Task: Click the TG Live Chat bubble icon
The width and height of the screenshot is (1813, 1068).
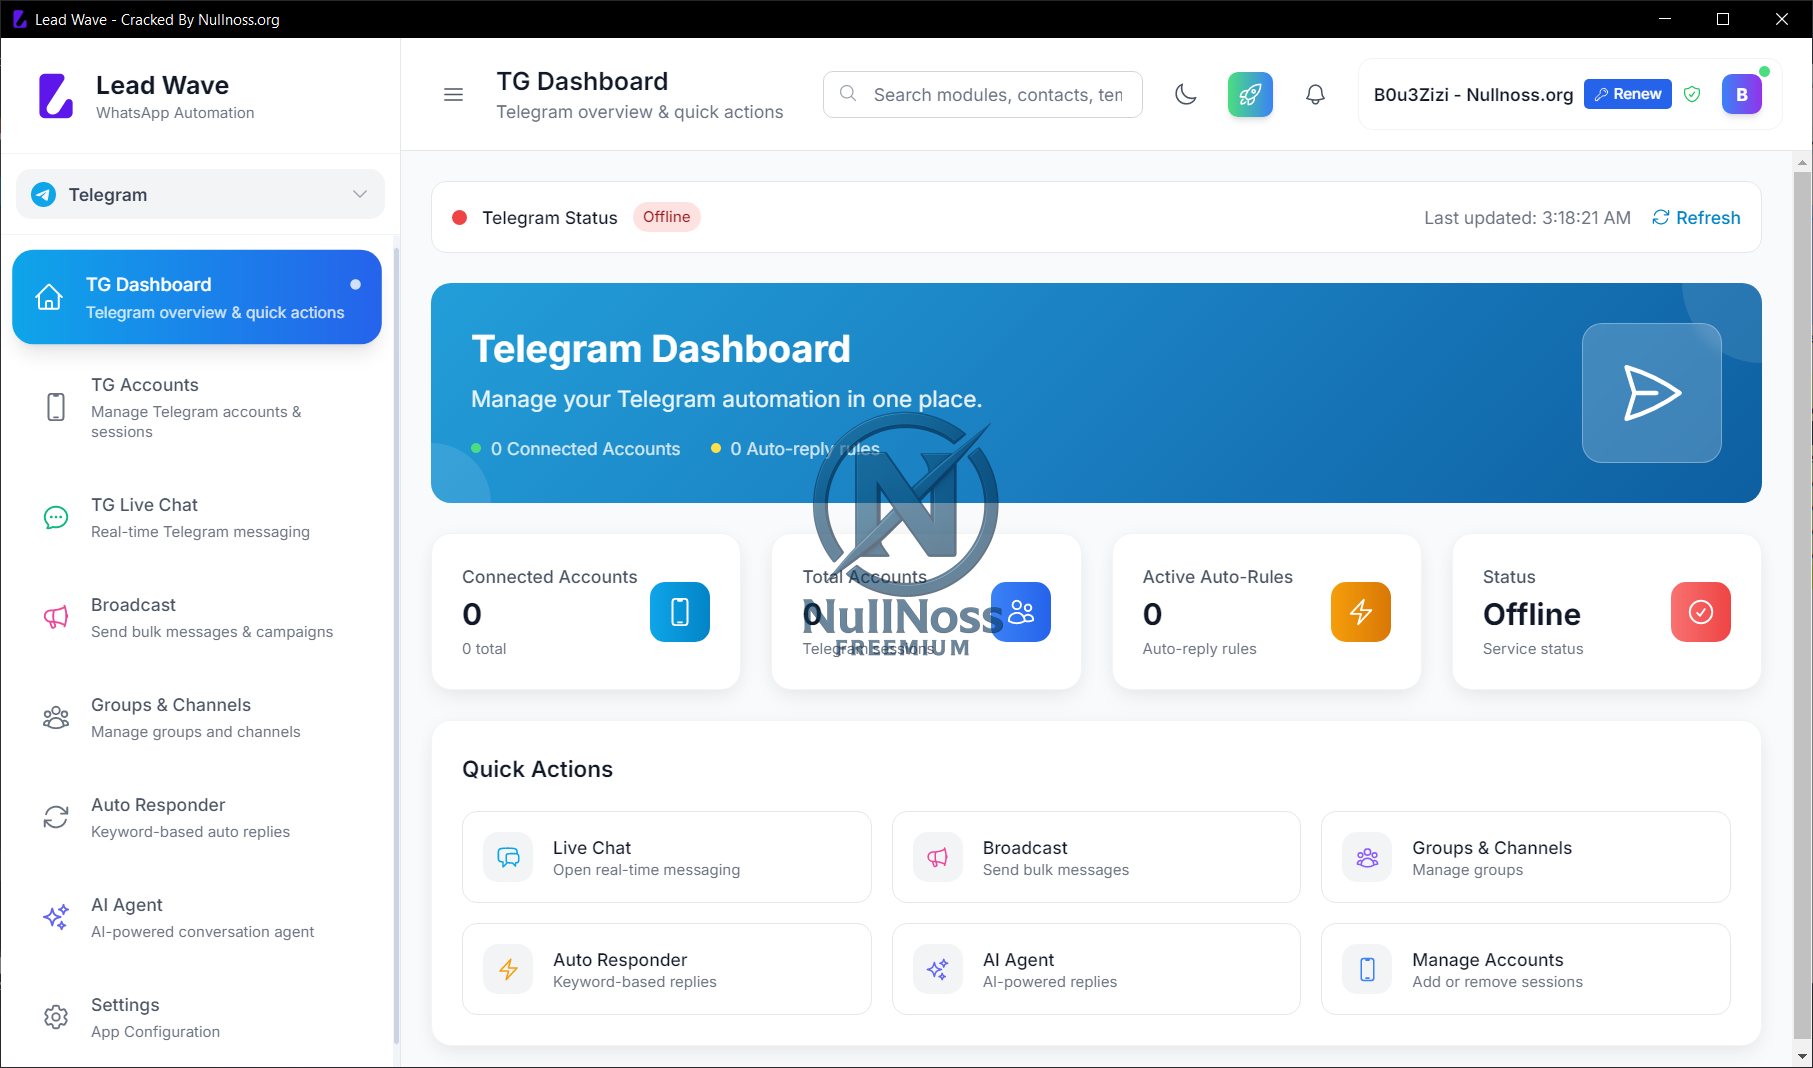Action: pyautogui.click(x=56, y=517)
